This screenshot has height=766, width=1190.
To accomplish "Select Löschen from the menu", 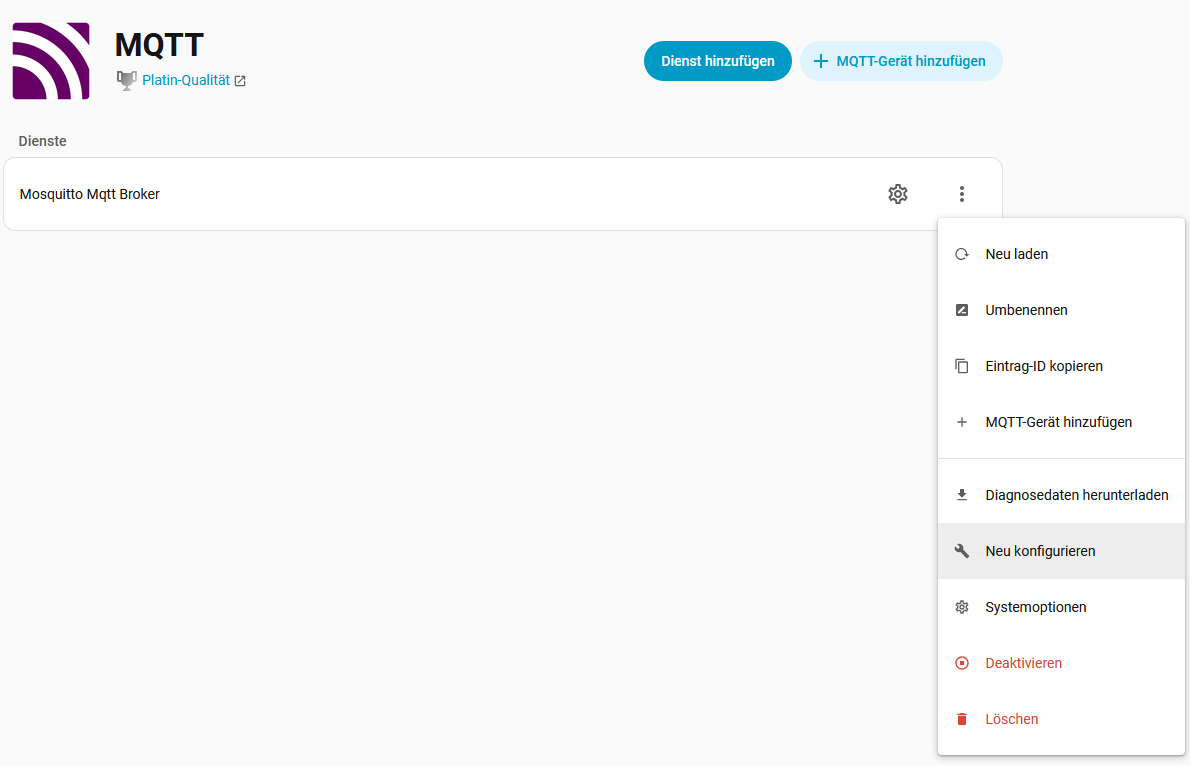I will tap(1061, 719).
